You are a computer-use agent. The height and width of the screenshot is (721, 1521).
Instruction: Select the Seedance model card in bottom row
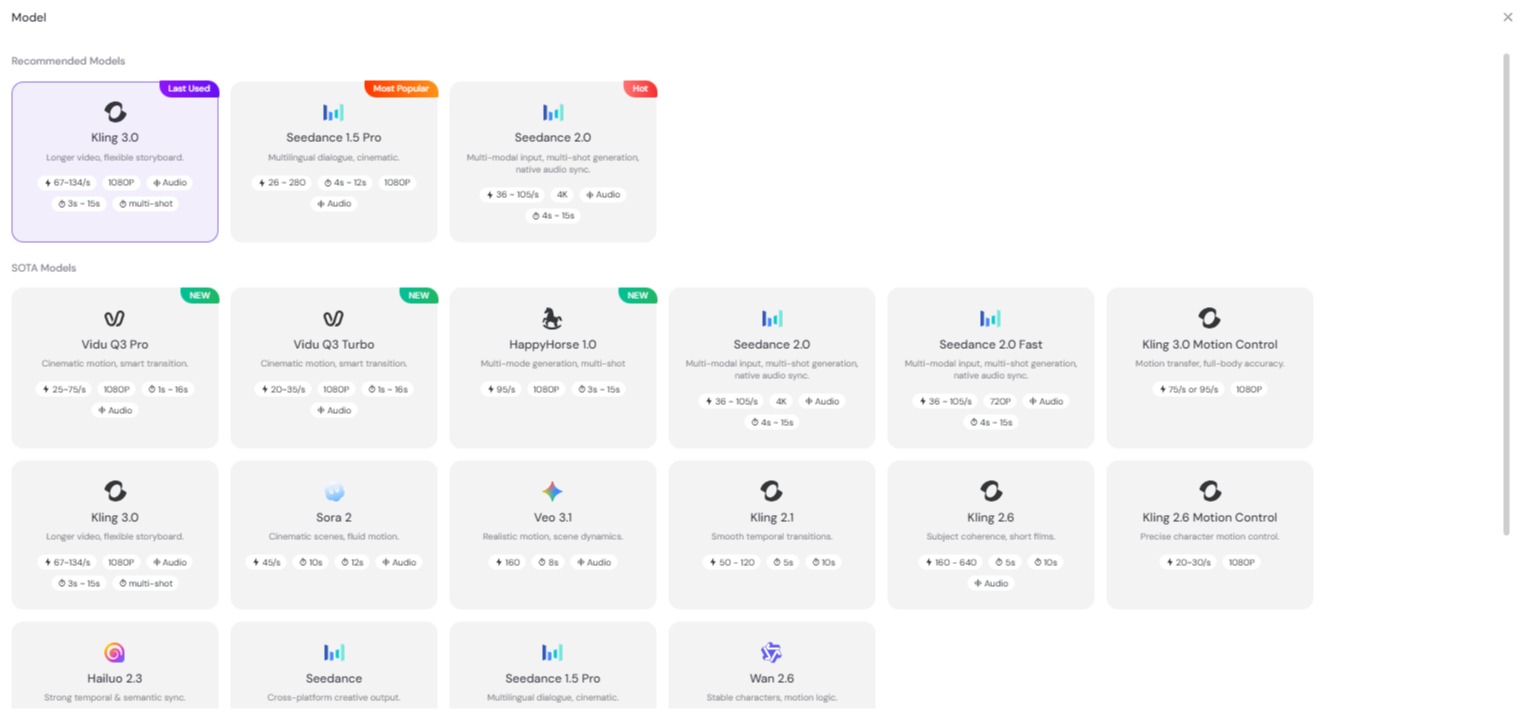(334, 666)
